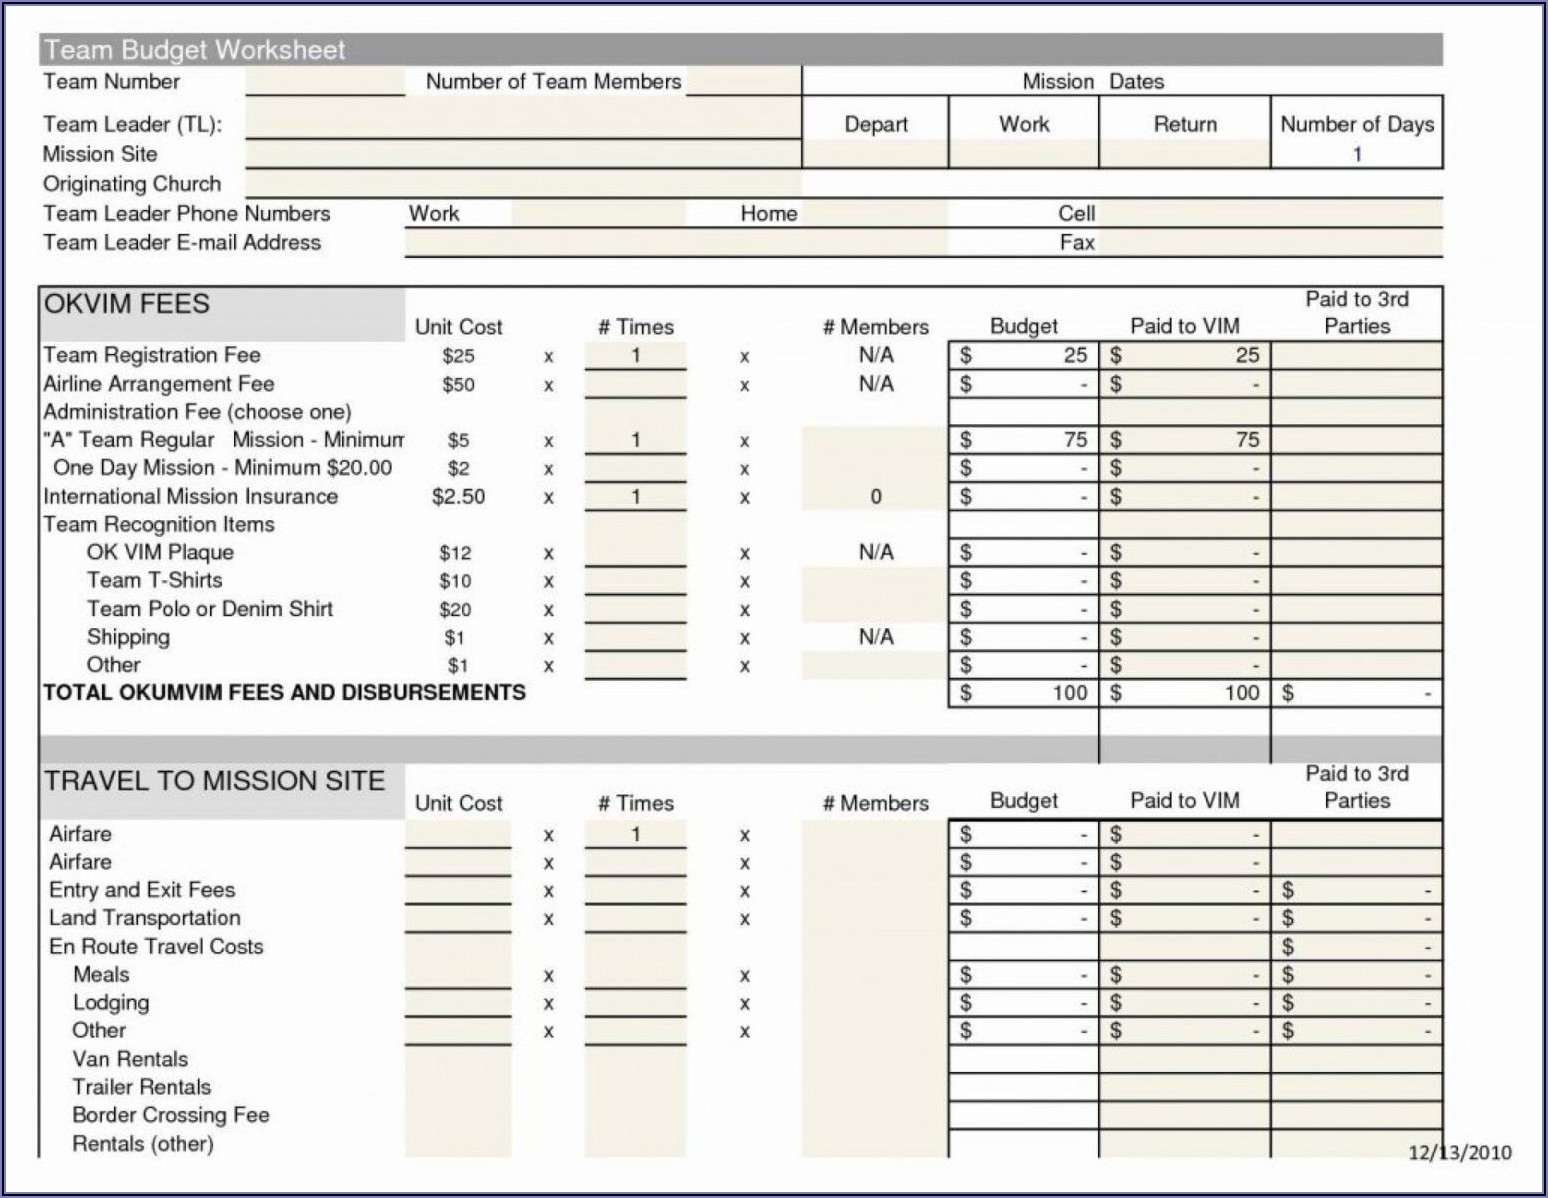Screen dimensions: 1548x1198
Task: Select the Team Budget Worksheet title header
Action: point(195,50)
